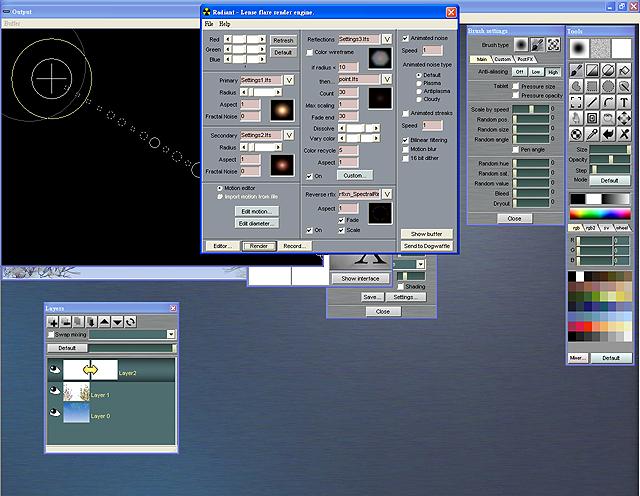
Task: Move layer down with down arrow icon
Action: pos(117,322)
